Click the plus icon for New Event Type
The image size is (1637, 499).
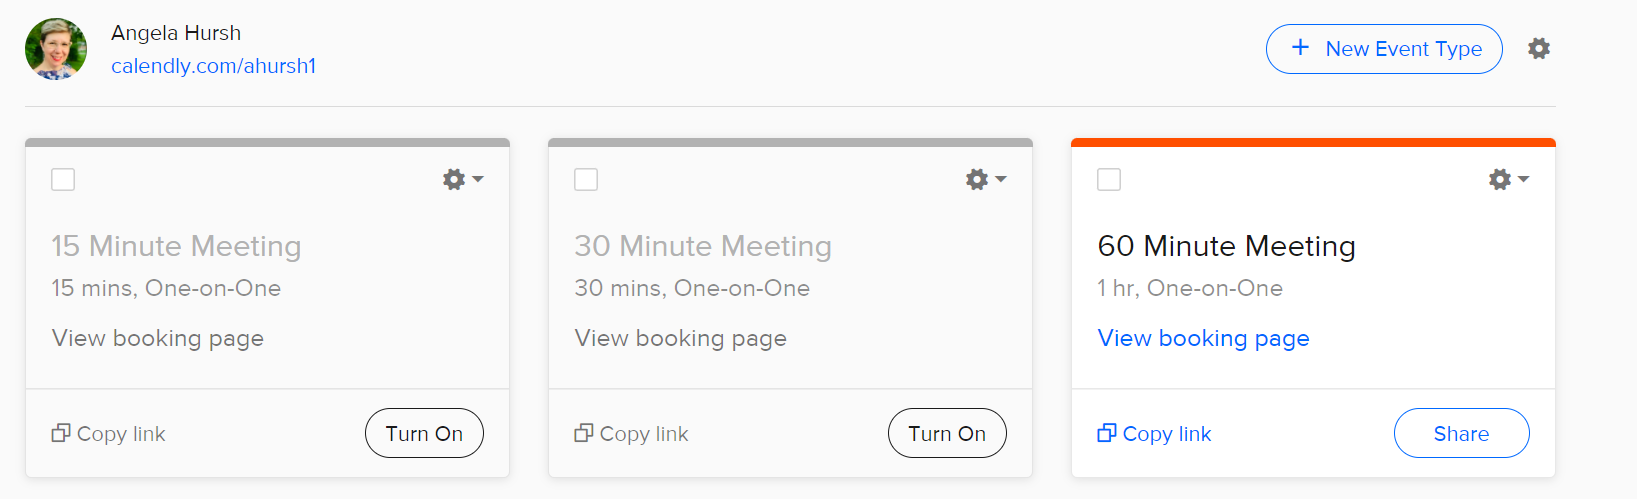click(1300, 48)
